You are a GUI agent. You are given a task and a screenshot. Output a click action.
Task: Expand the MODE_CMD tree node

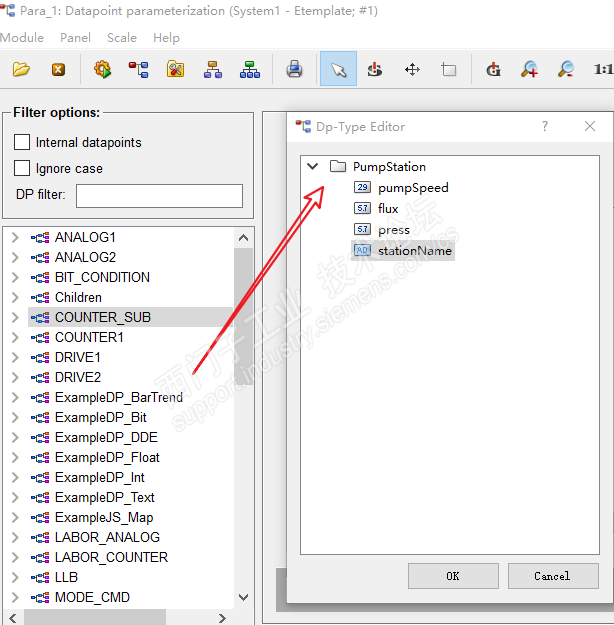point(15,597)
